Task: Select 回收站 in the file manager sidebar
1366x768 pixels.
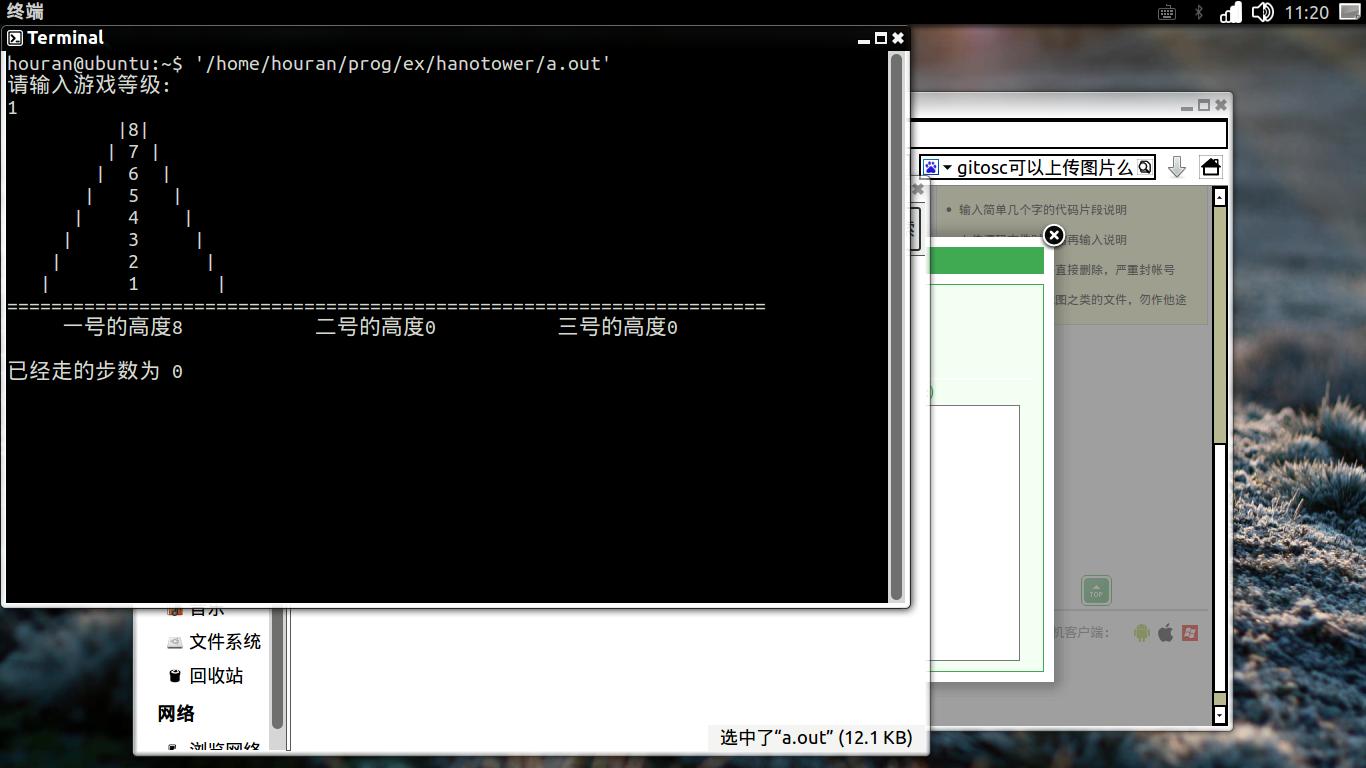Action: coord(216,676)
